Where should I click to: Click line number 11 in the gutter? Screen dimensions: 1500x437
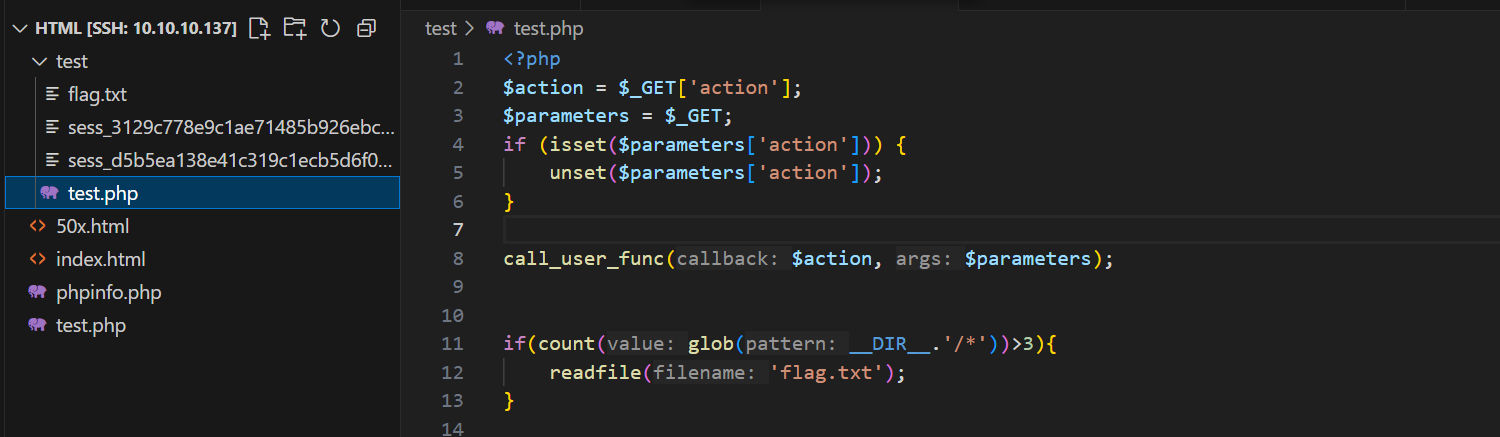pos(453,344)
